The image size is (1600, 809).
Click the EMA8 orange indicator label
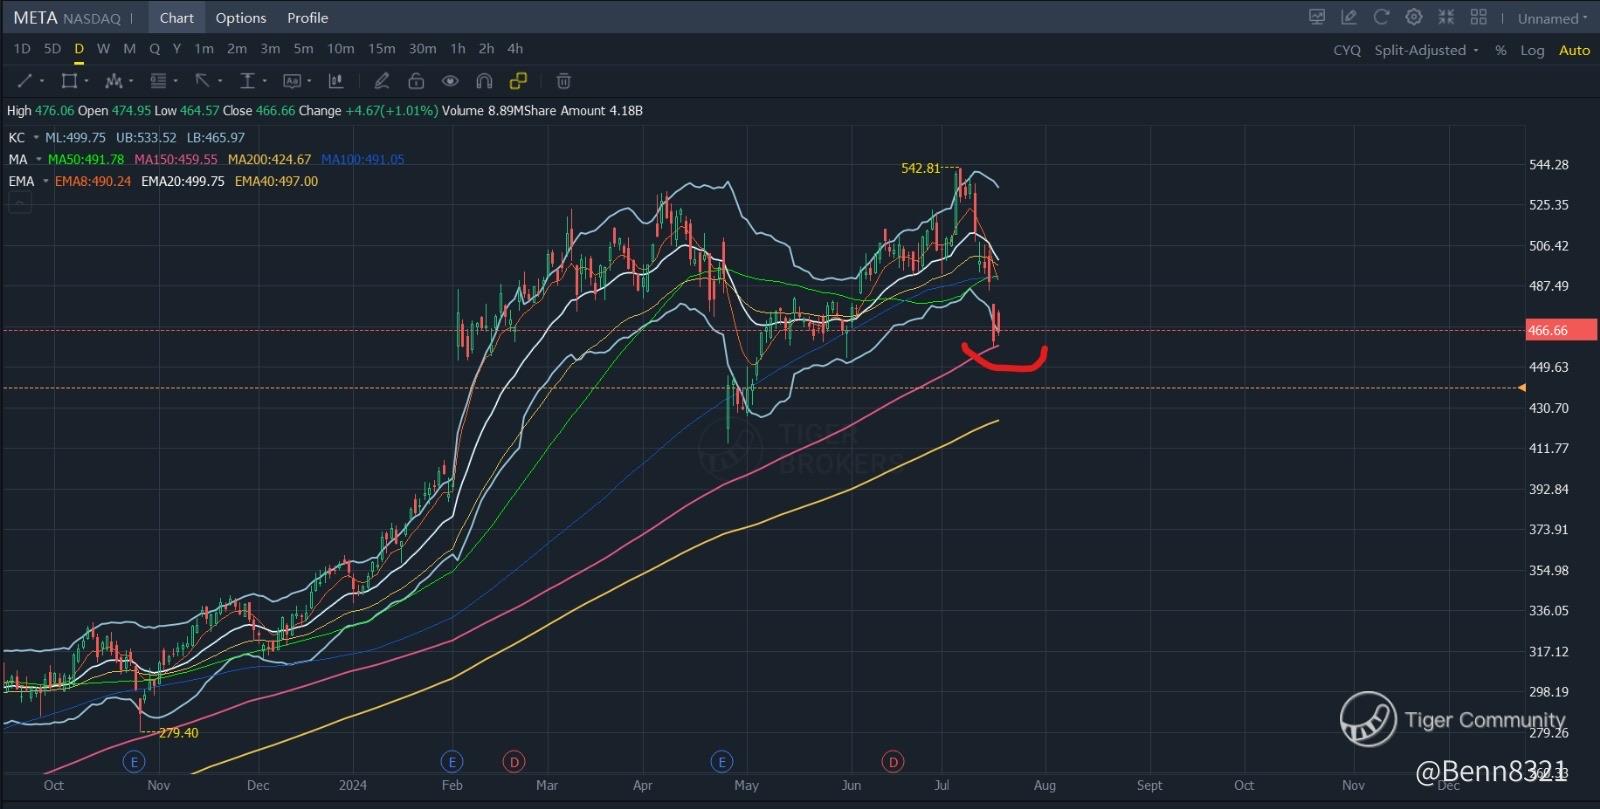pyautogui.click(x=93, y=182)
